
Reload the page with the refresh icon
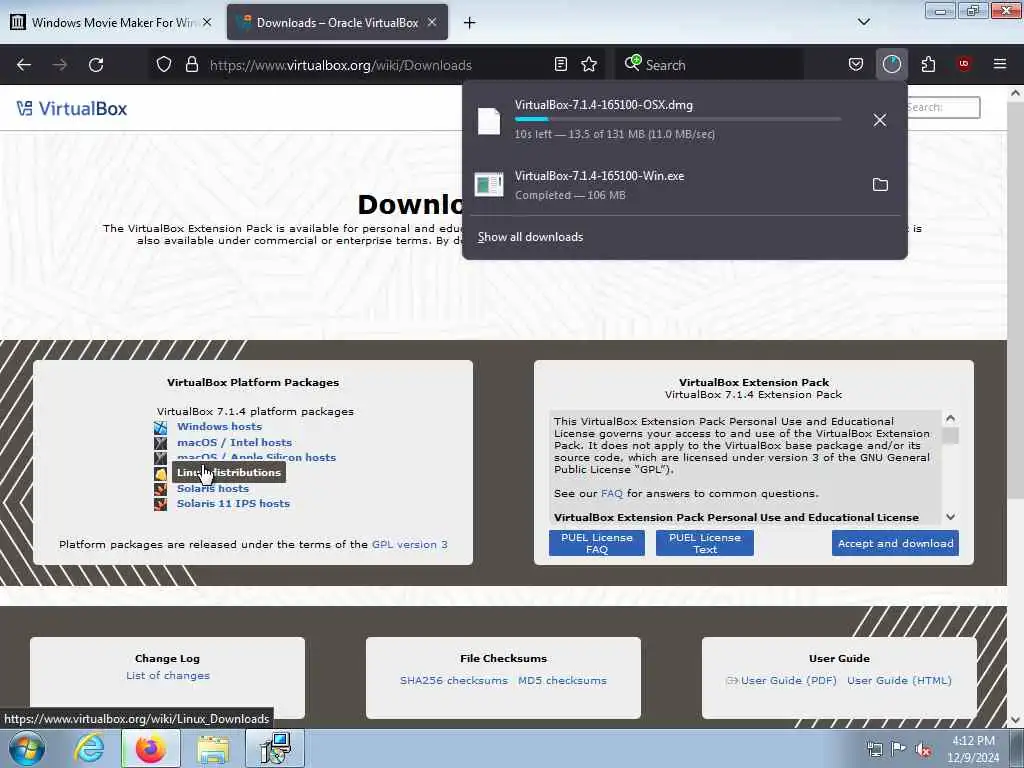(96, 65)
